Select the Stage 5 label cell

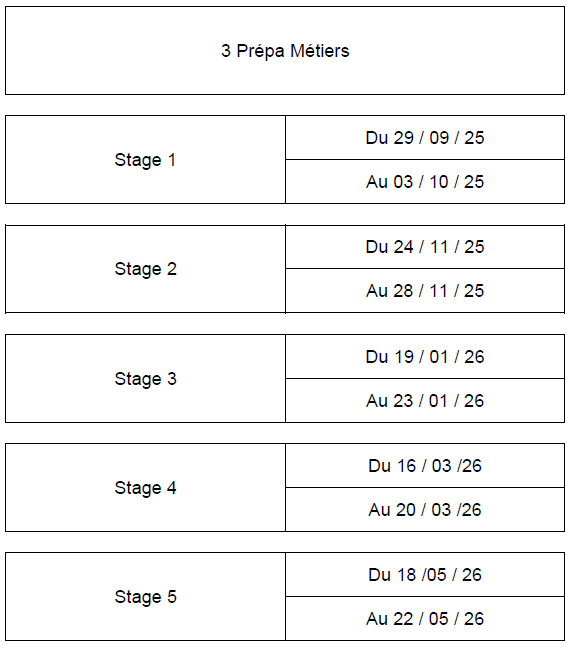(x=145, y=596)
